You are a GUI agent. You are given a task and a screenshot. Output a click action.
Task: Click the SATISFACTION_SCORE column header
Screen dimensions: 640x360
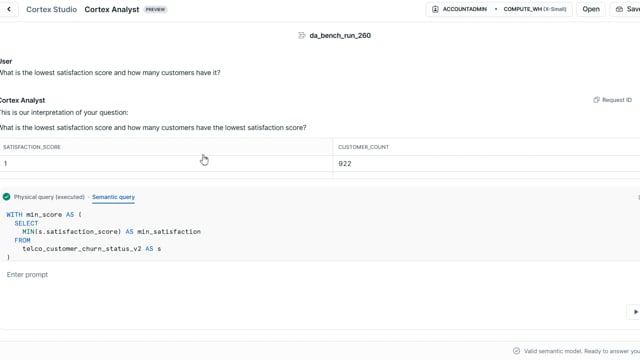click(x=32, y=147)
